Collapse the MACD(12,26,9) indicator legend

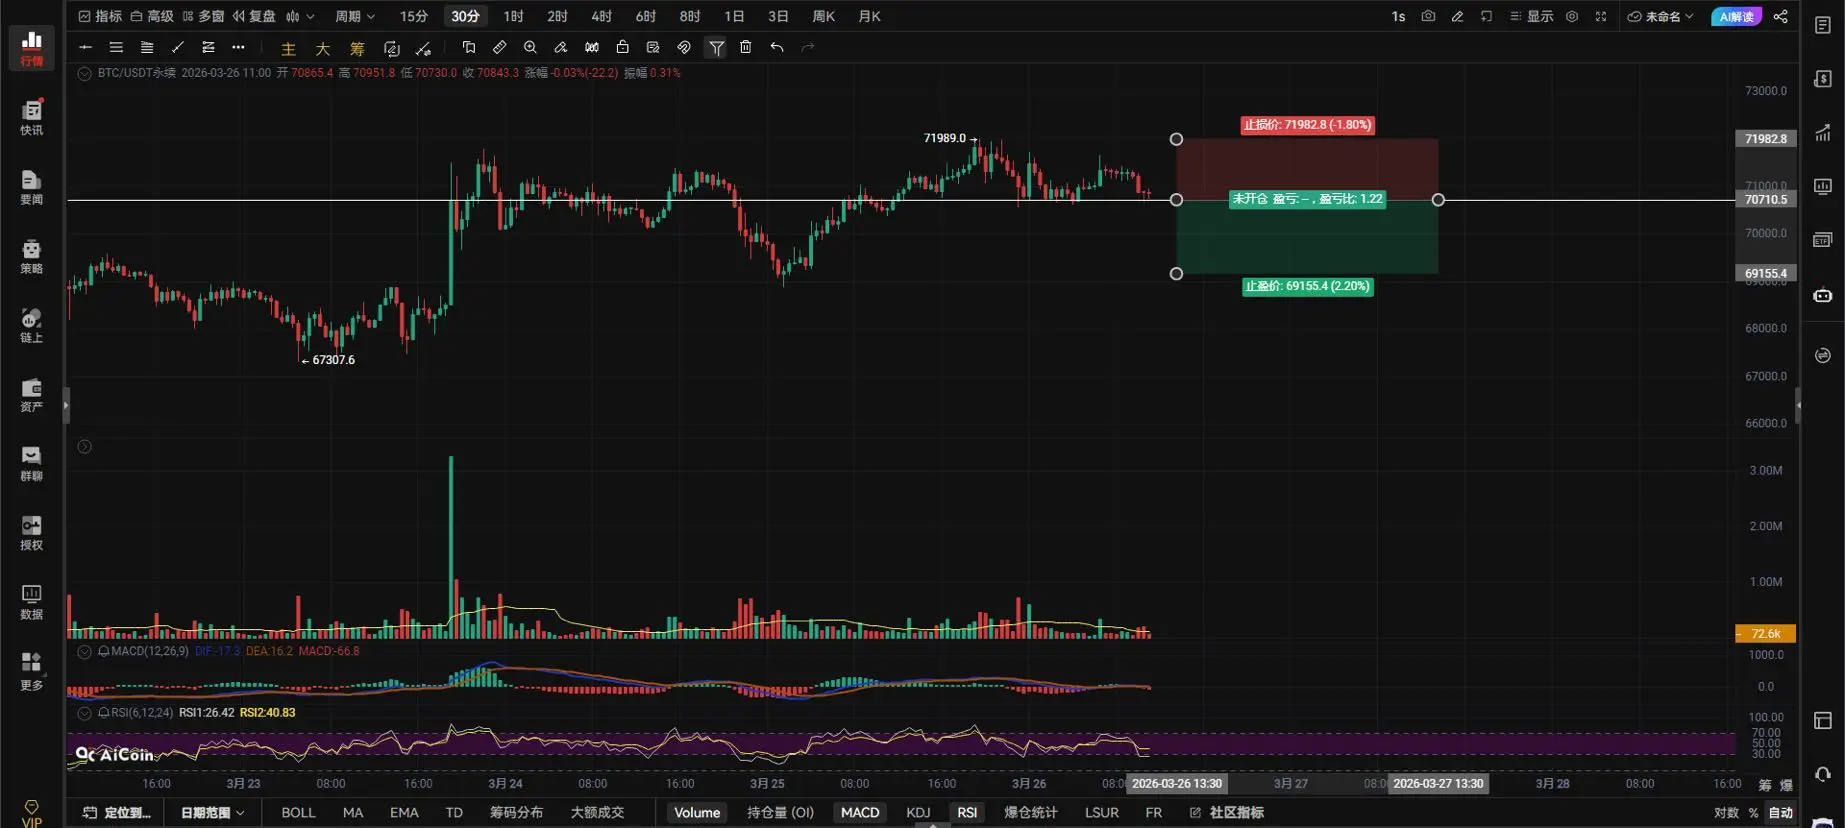click(85, 651)
